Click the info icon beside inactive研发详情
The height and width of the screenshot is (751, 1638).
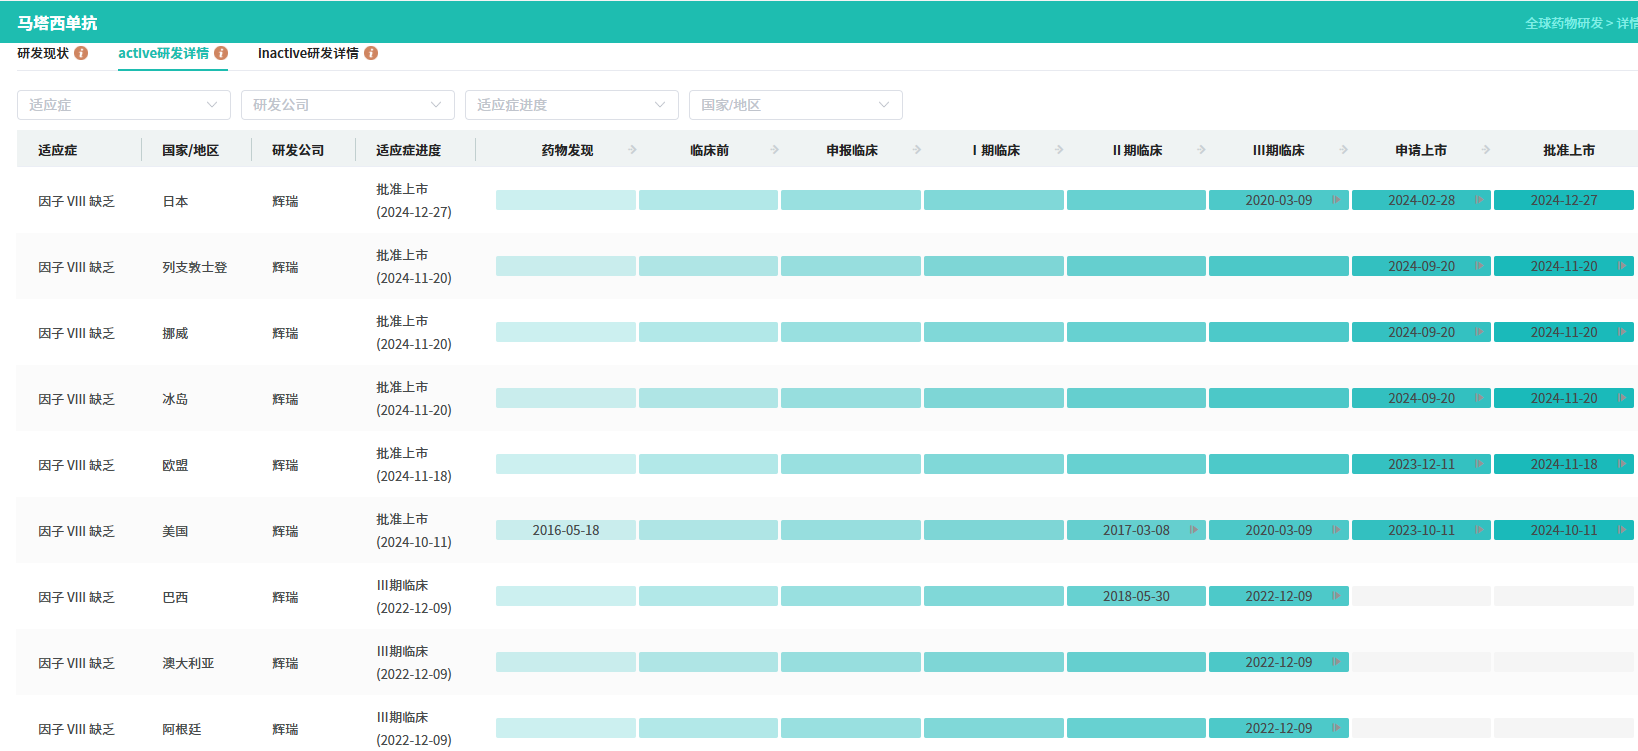click(x=371, y=53)
